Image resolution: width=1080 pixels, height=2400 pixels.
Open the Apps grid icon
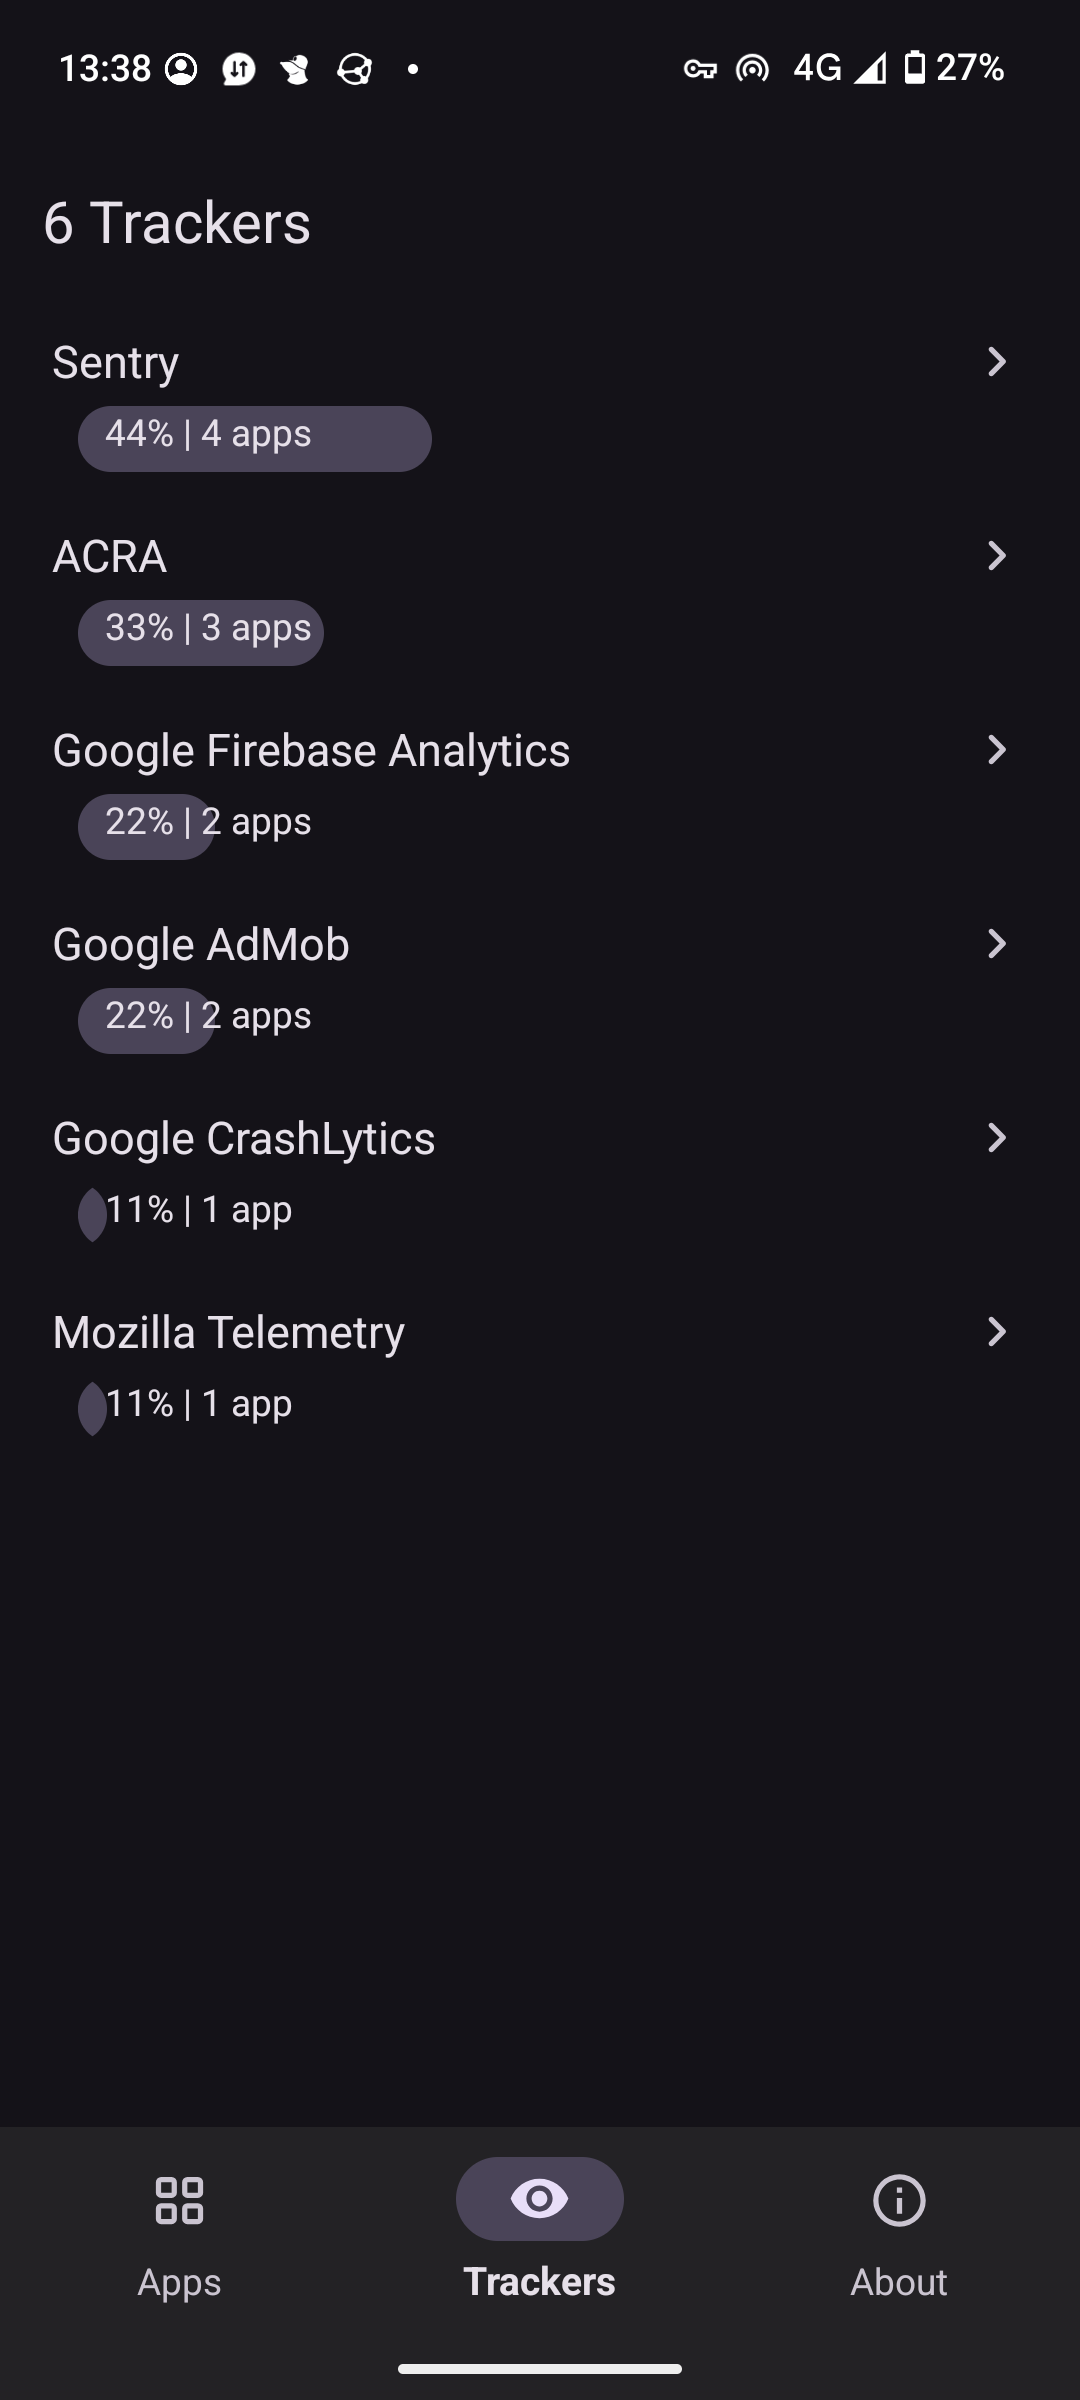tap(180, 2200)
